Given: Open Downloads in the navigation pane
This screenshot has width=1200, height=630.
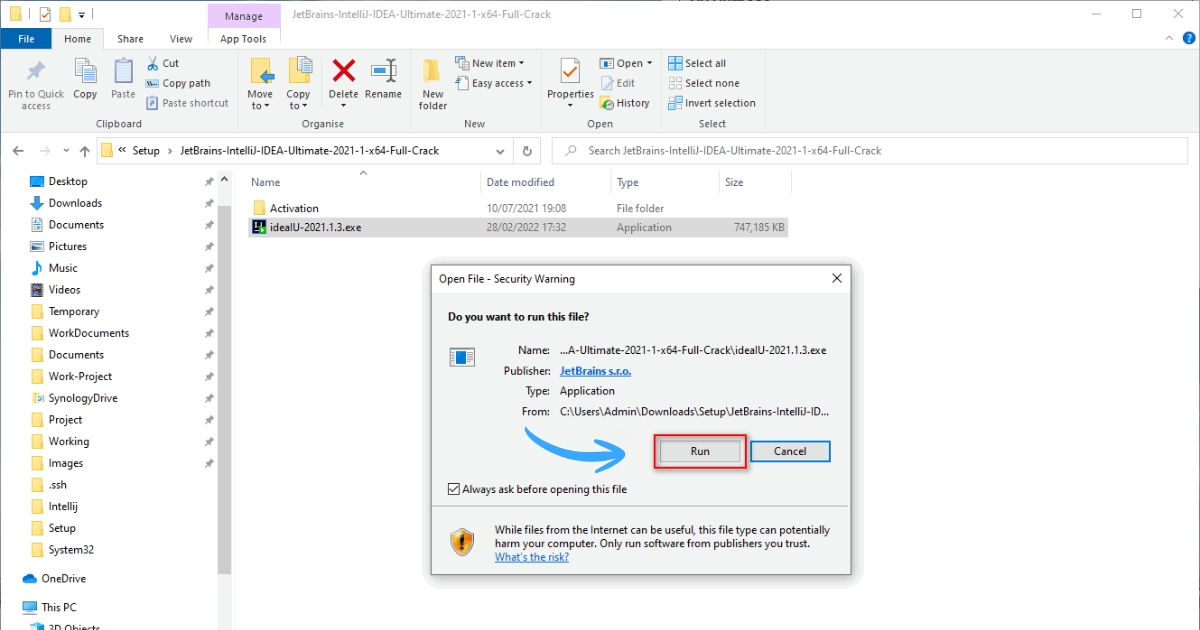Looking at the screenshot, I should click(x=75, y=203).
